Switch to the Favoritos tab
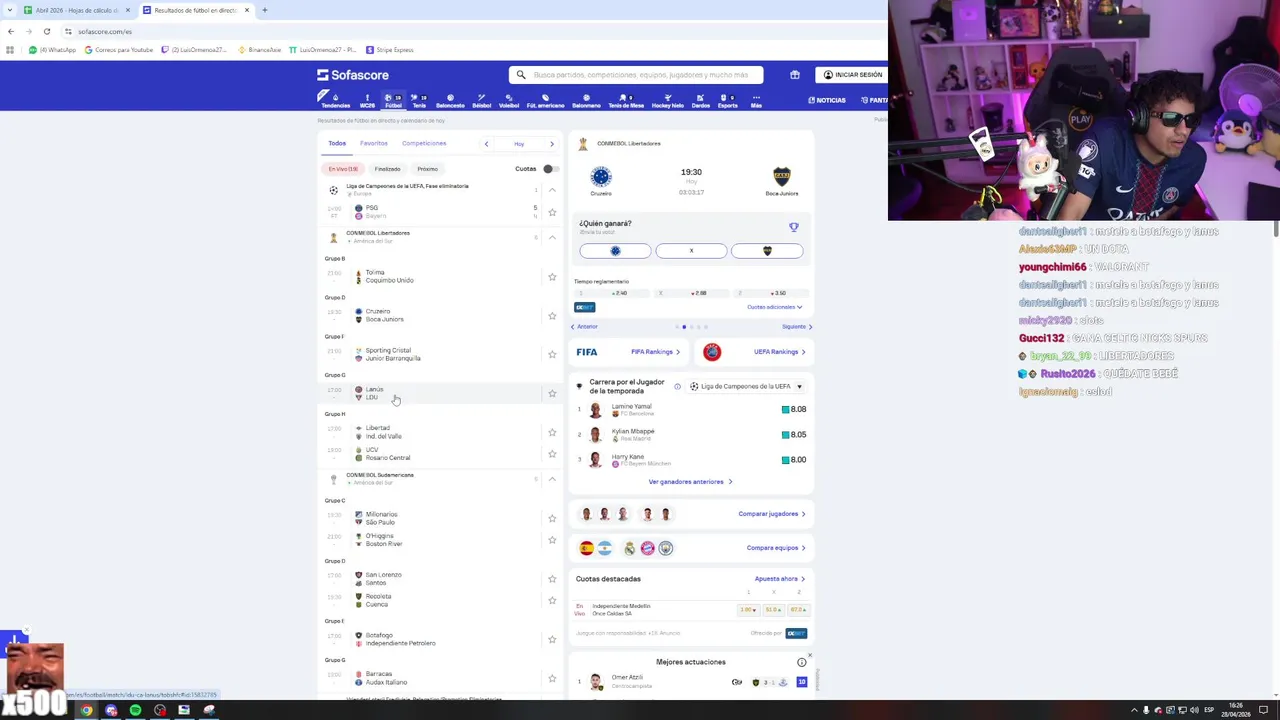Screen dimensions: 1280x720 [x=374, y=144]
